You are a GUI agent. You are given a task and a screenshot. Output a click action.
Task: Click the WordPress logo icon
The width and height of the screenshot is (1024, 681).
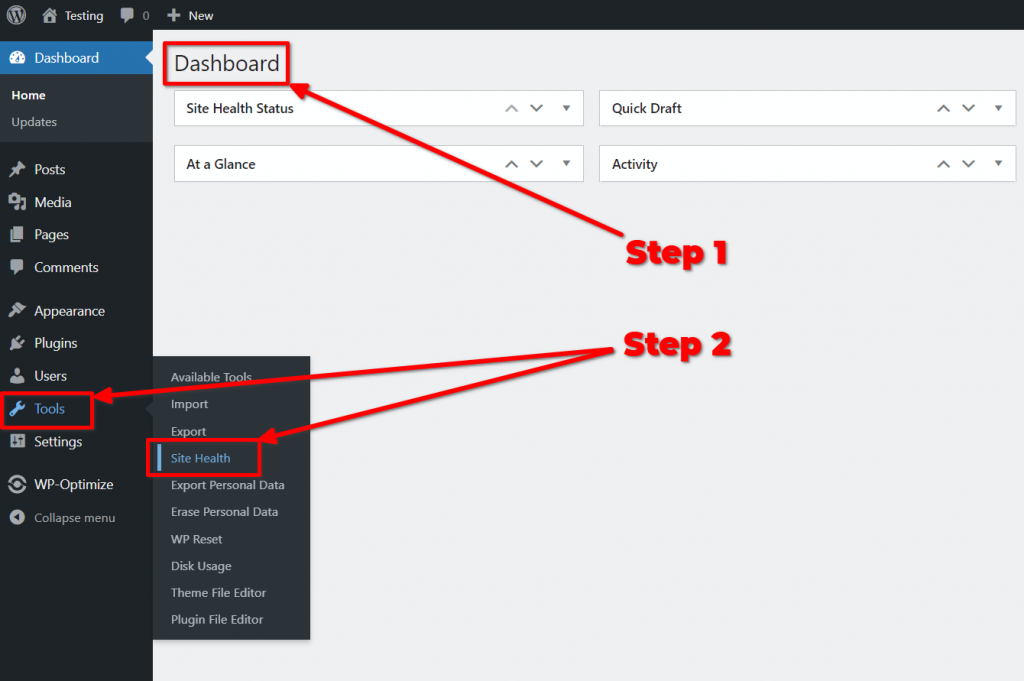pos(16,15)
